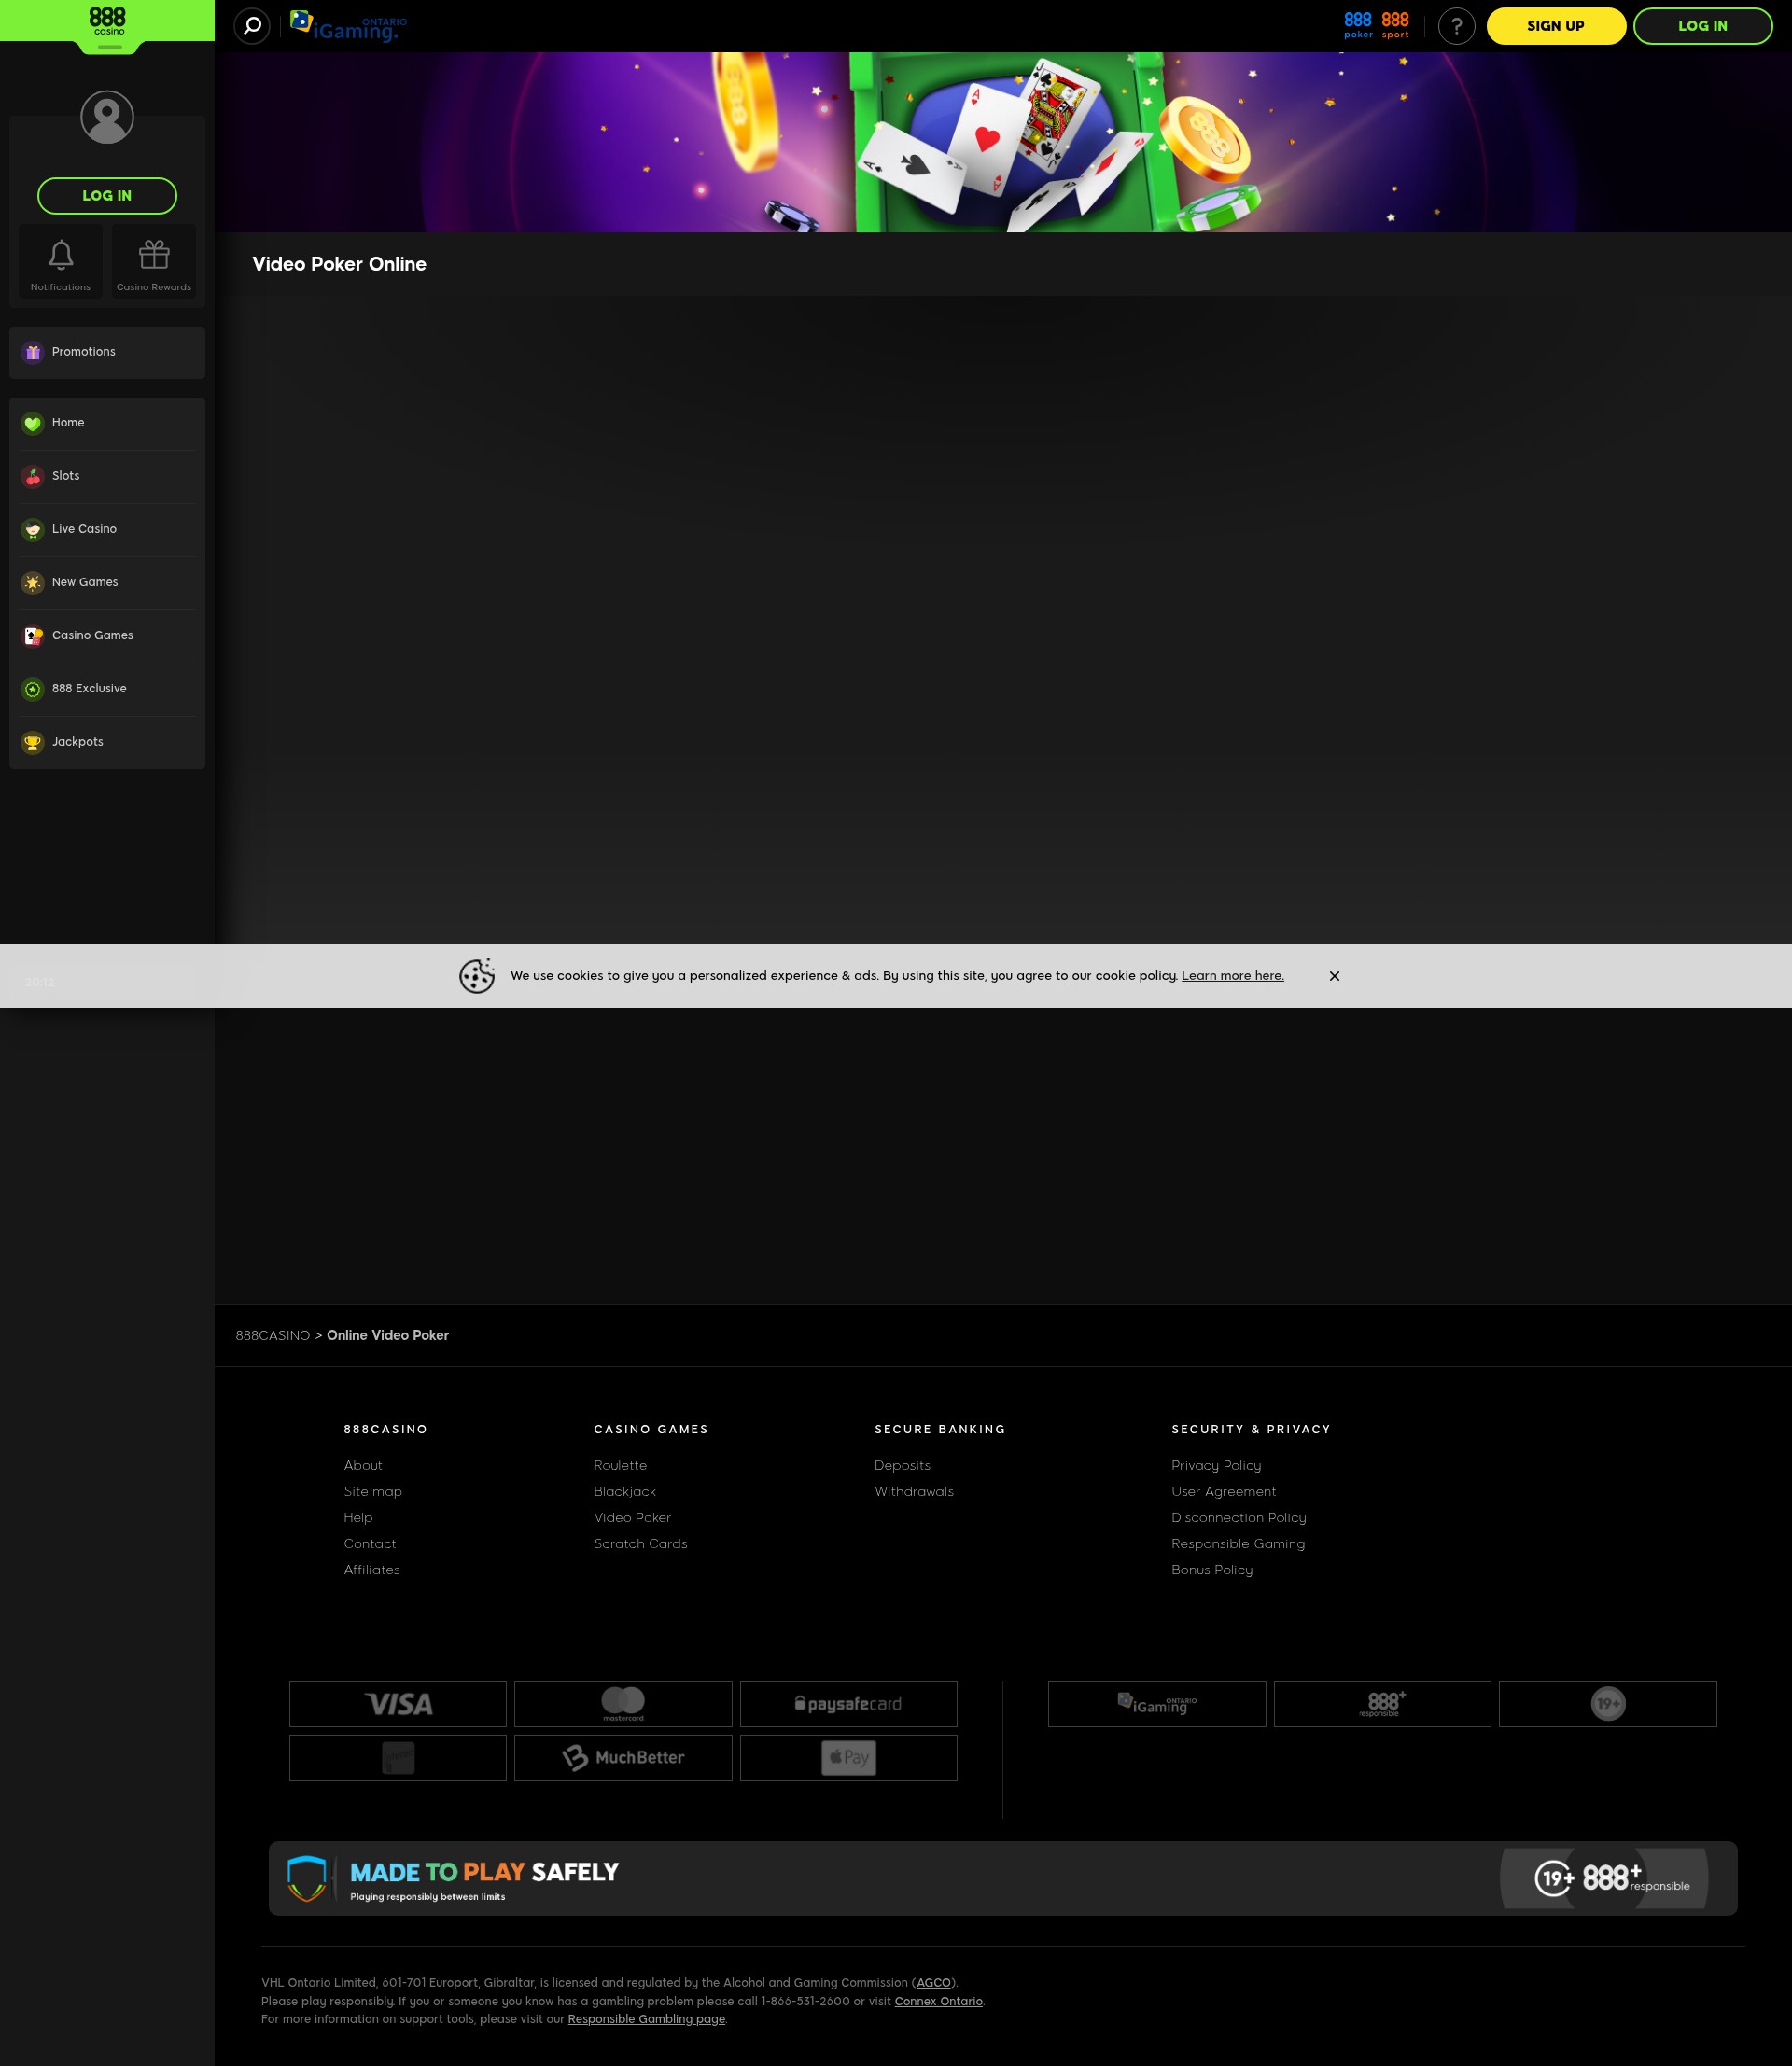The width and height of the screenshot is (1792, 2066).
Task: Go to 888 poker site
Action: point(1358,25)
